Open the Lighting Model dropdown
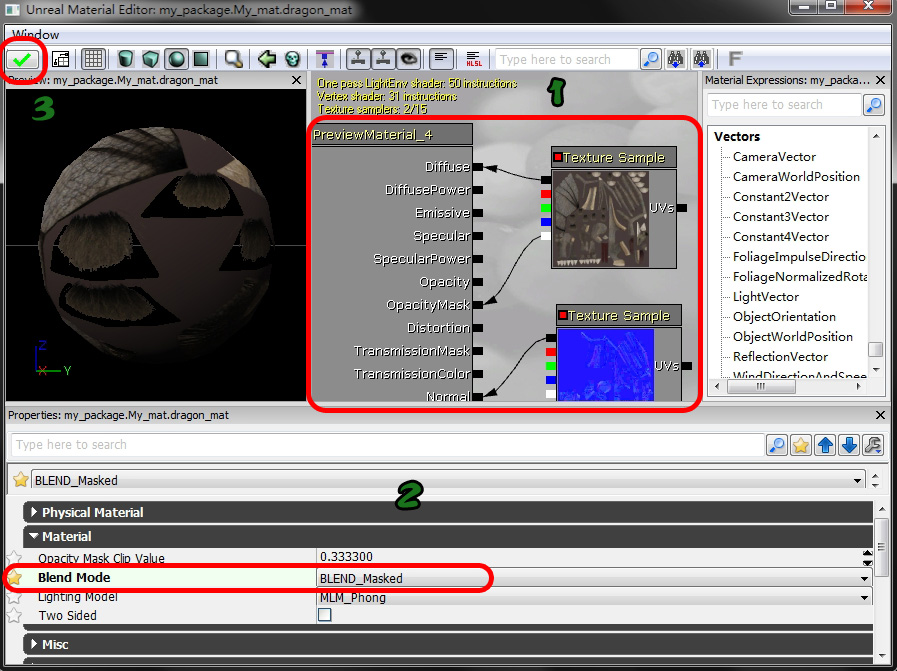897x671 pixels. point(864,597)
